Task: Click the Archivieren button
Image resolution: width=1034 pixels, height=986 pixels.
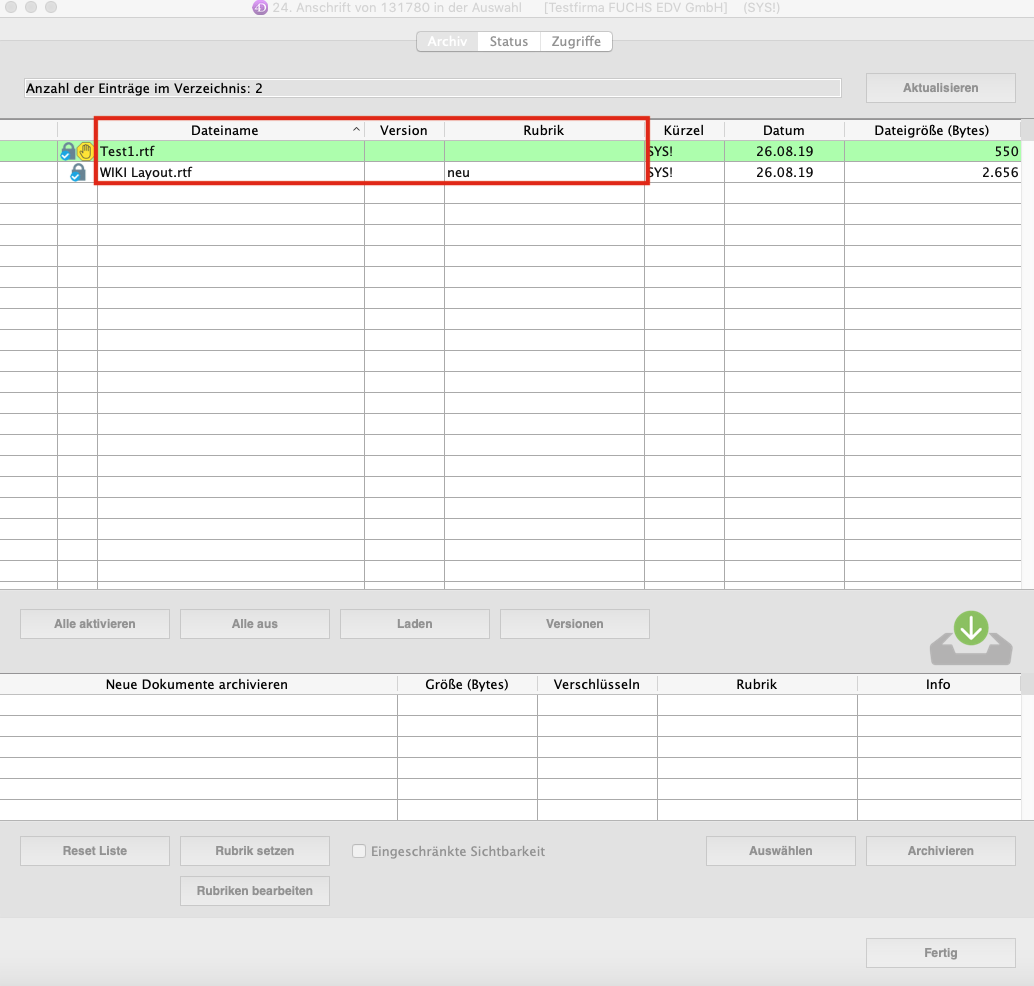Action: coord(940,851)
